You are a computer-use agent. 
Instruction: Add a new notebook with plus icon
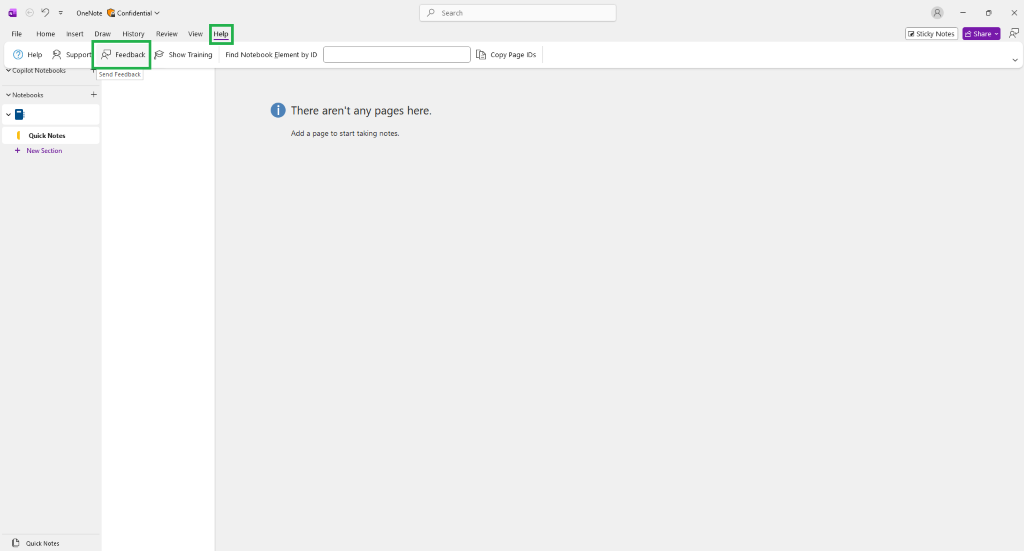tap(93, 95)
